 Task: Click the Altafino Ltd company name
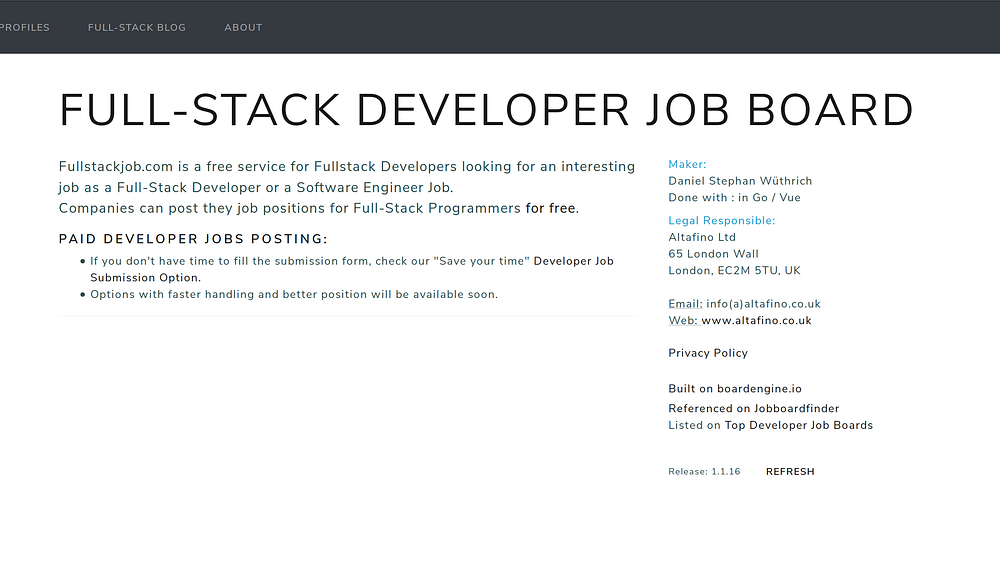pos(702,237)
